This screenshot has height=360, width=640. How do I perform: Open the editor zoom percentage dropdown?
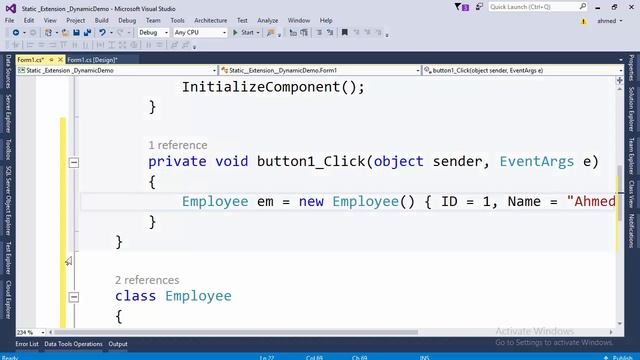pos(30,332)
